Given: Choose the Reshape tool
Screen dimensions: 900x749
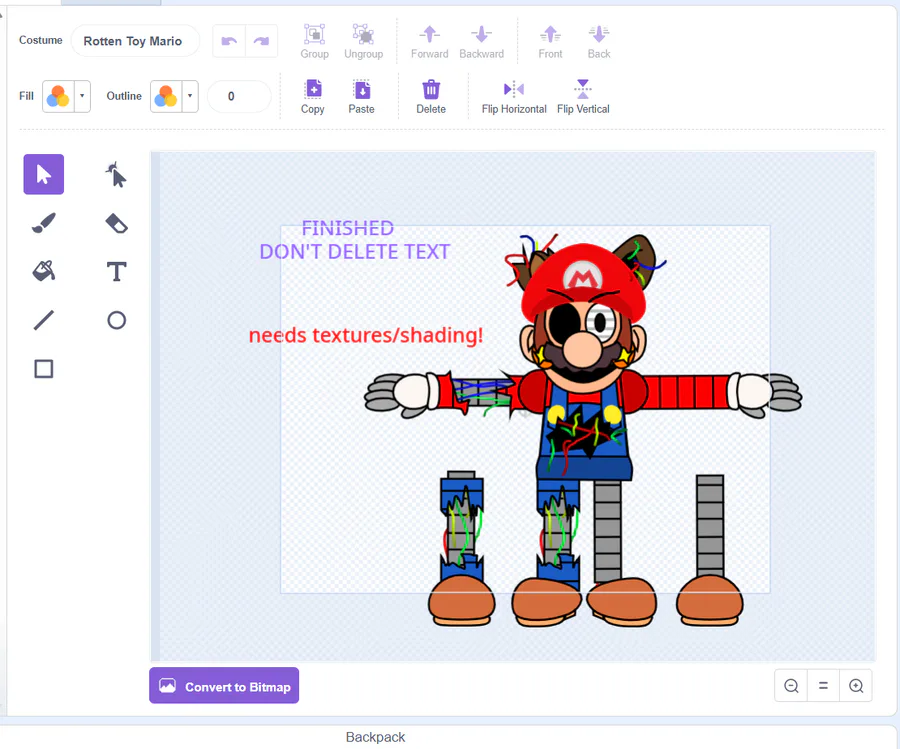Looking at the screenshot, I should pyautogui.click(x=116, y=174).
